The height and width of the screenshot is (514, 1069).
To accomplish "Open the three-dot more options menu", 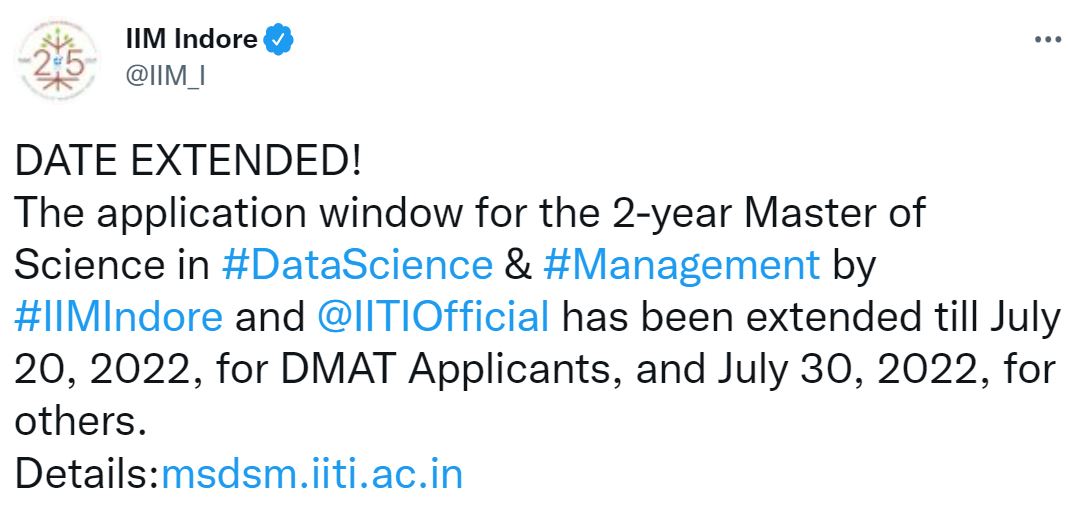I will (x=1046, y=40).
